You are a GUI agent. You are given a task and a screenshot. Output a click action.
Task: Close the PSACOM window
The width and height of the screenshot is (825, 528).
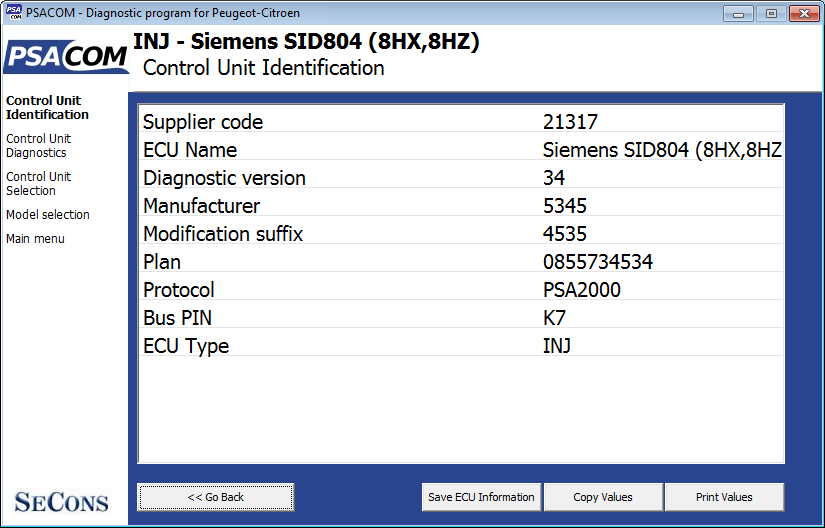pyautogui.click(x=804, y=14)
